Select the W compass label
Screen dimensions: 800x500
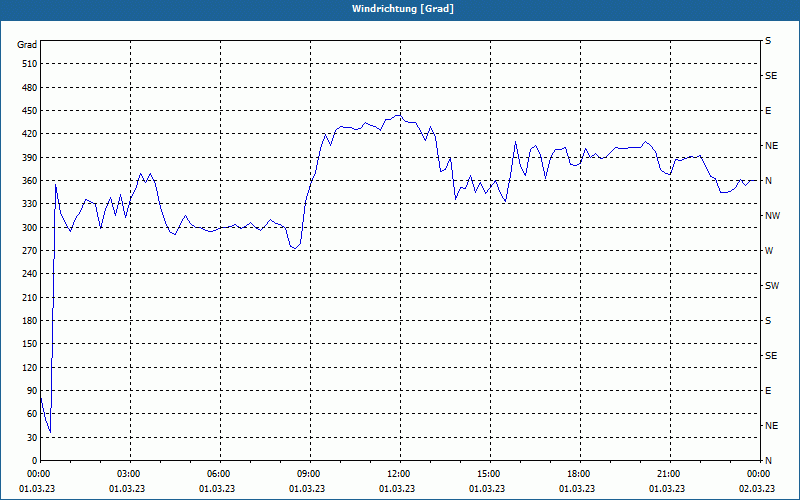point(769,251)
